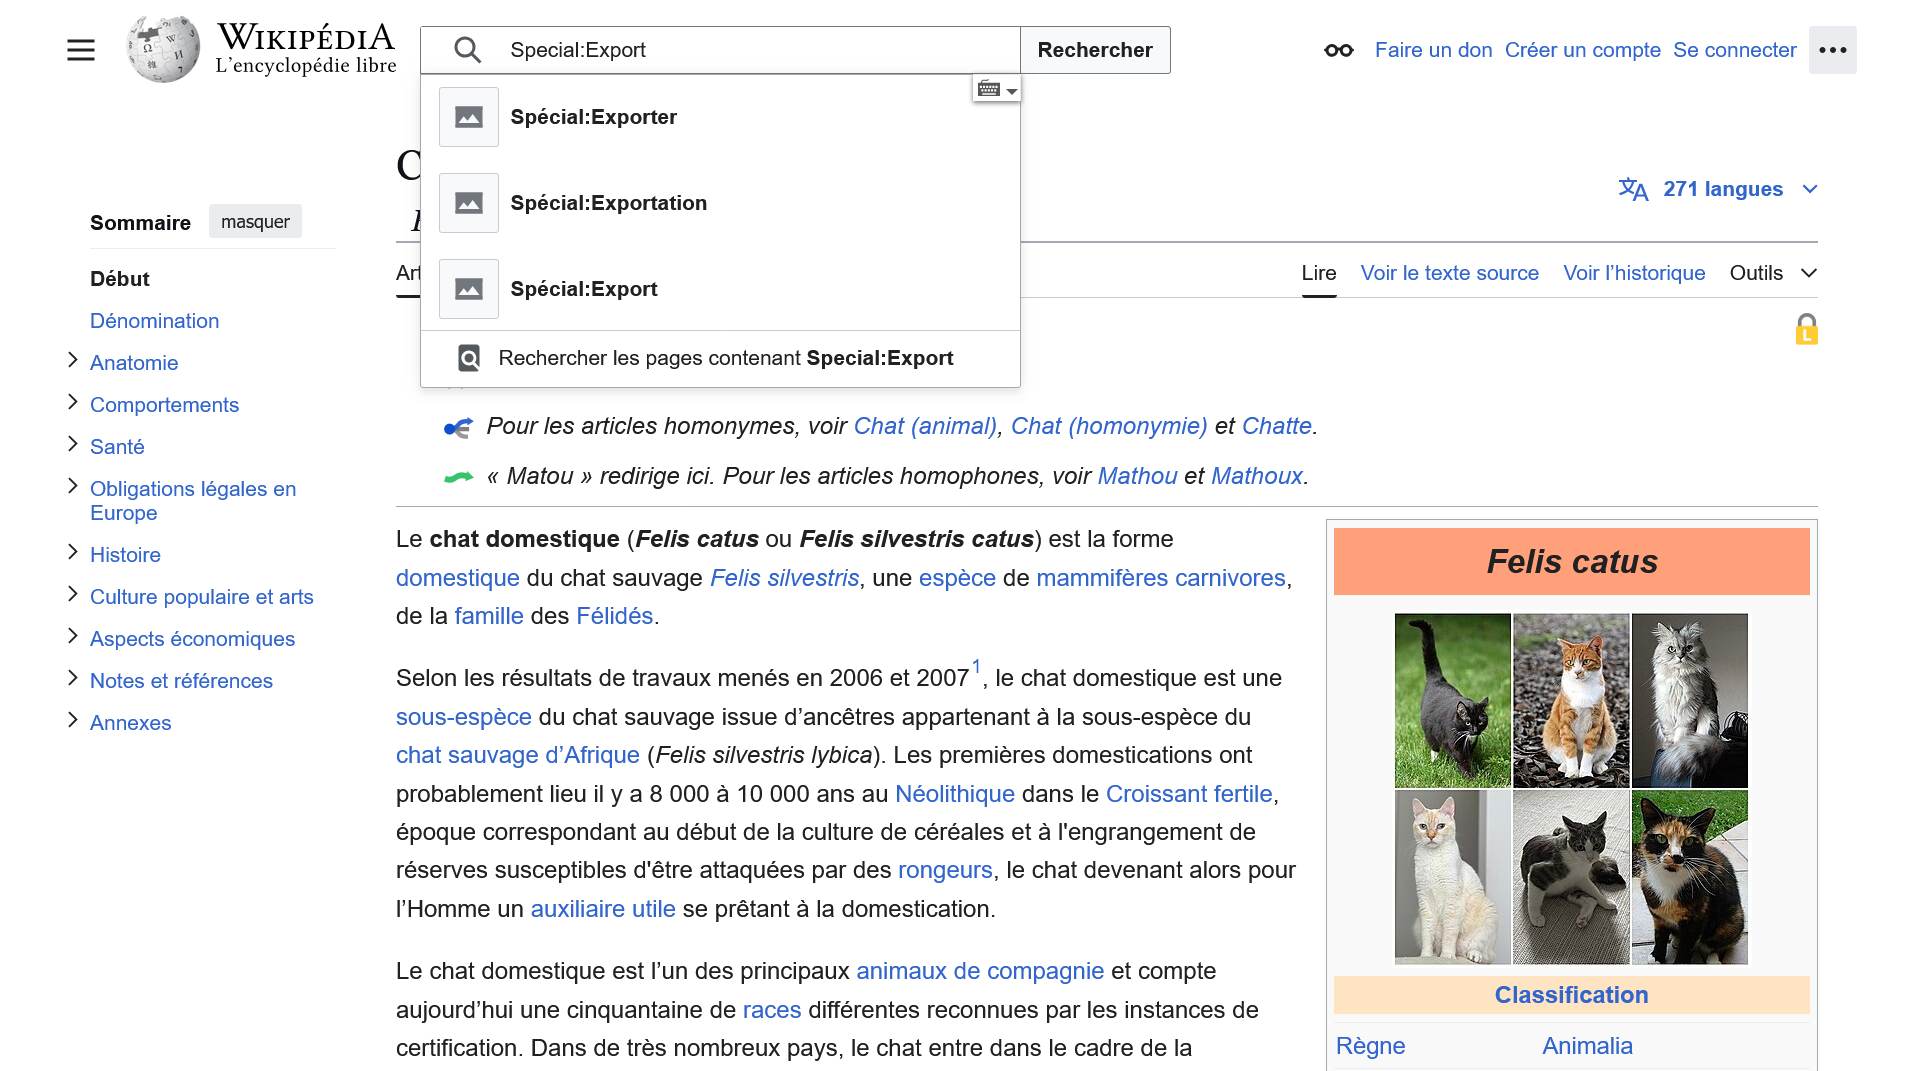Click the black cat thumbnail in infobox
The width and height of the screenshot is (1920, 1071).
coord(1452,700)
